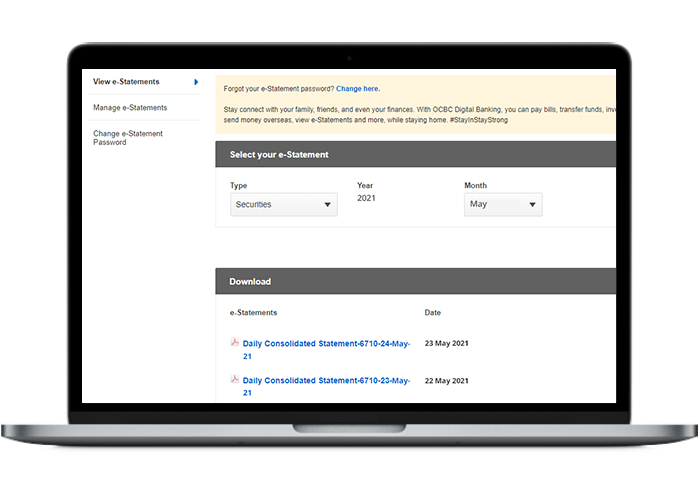Viewport: 700px width, 500px height.
Task: Download Daily Consolidated Statement-6710-23-May-21
Action: 326,386
